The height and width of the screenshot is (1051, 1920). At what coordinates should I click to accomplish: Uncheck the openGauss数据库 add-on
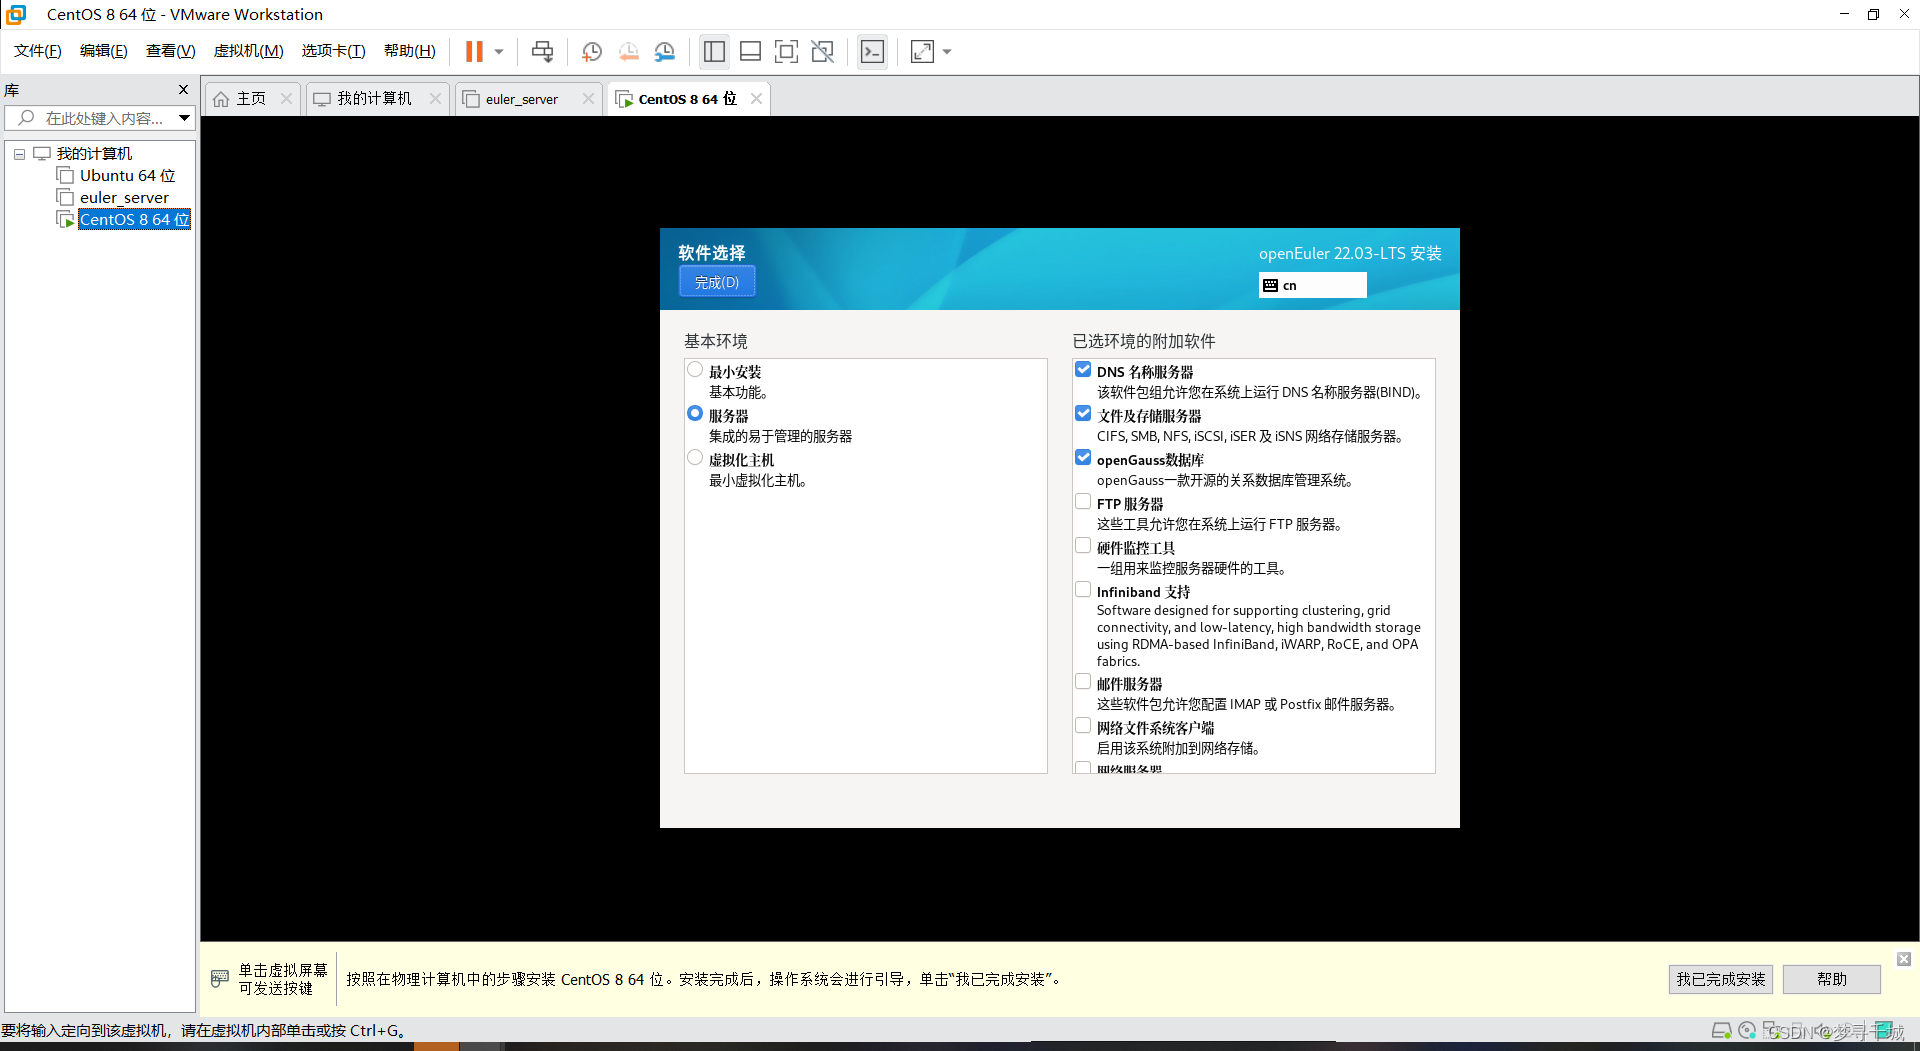point(1083,458)
